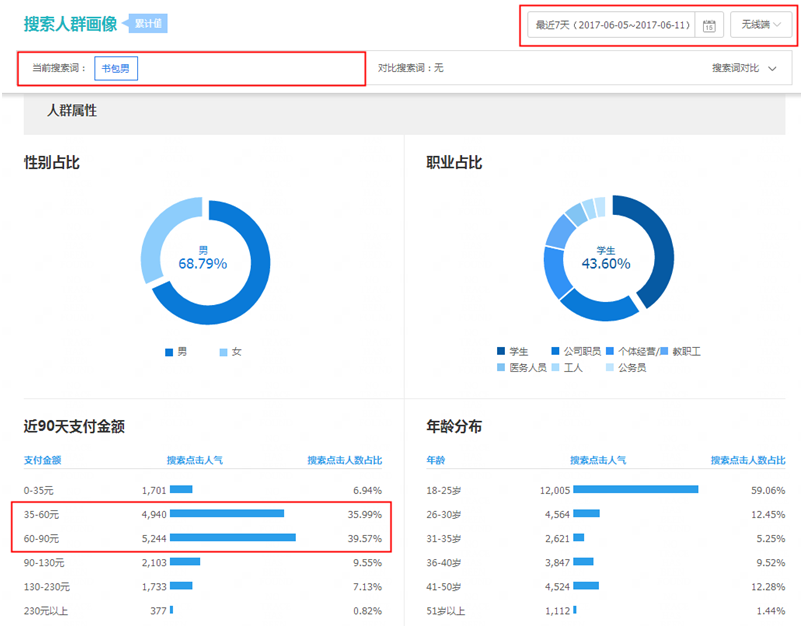Click the 年龄 column header
Screen dimensions: 803x628
click(436, 461)
